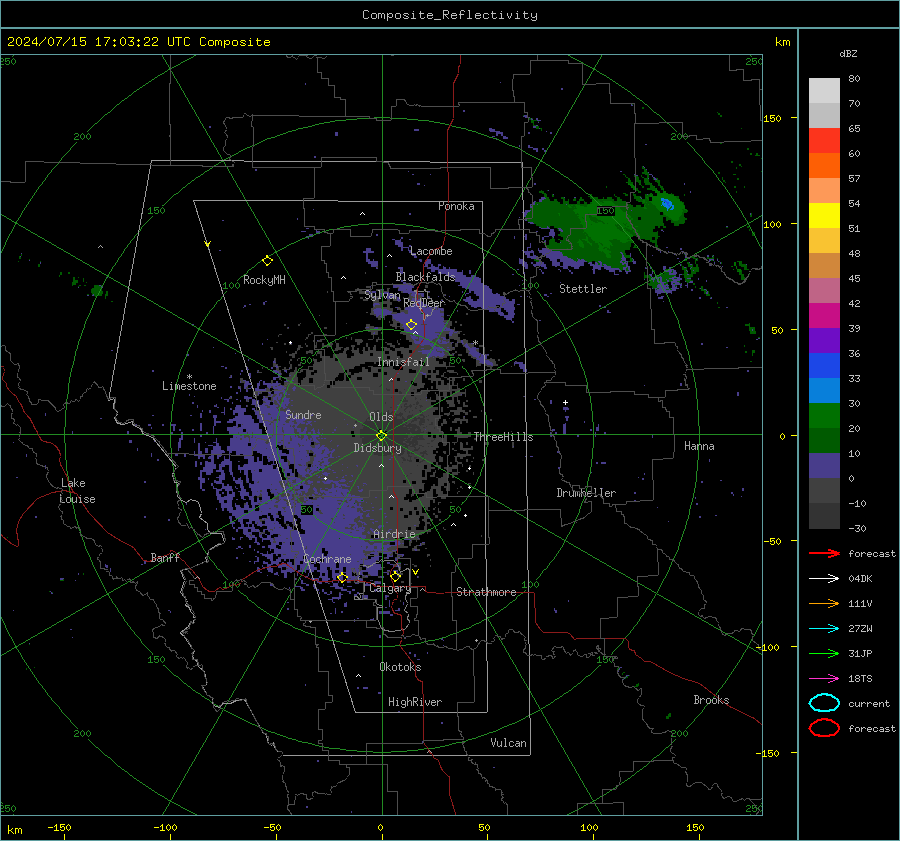Click the red forecast ellipse icon
This screenshot has width=900, height=841.
pyautogui.click(x=824, y=728)
